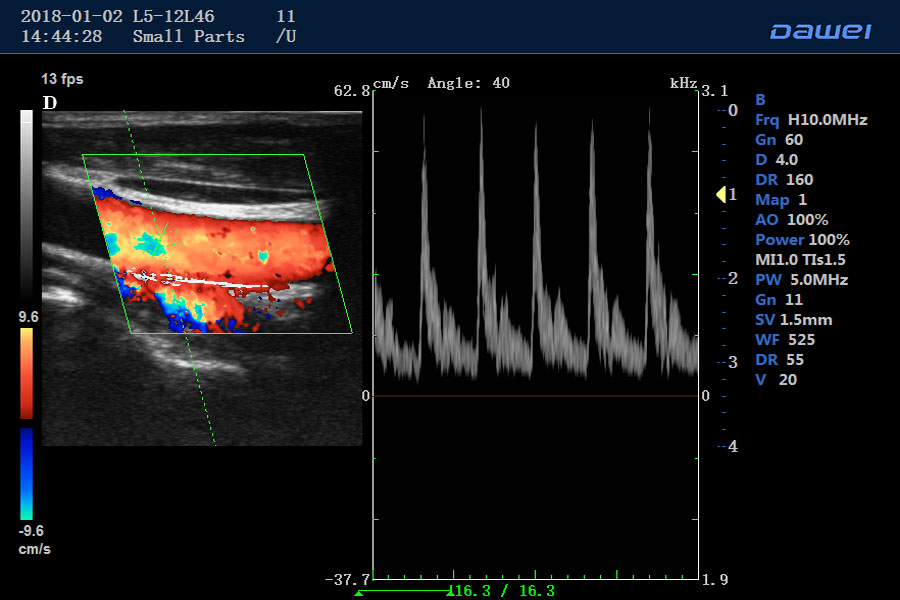This screenshot has width=900, height=600.
Task: Click the -37.7 lower velocity scale value
Action: pyautogui.click(x=348, y=580)
